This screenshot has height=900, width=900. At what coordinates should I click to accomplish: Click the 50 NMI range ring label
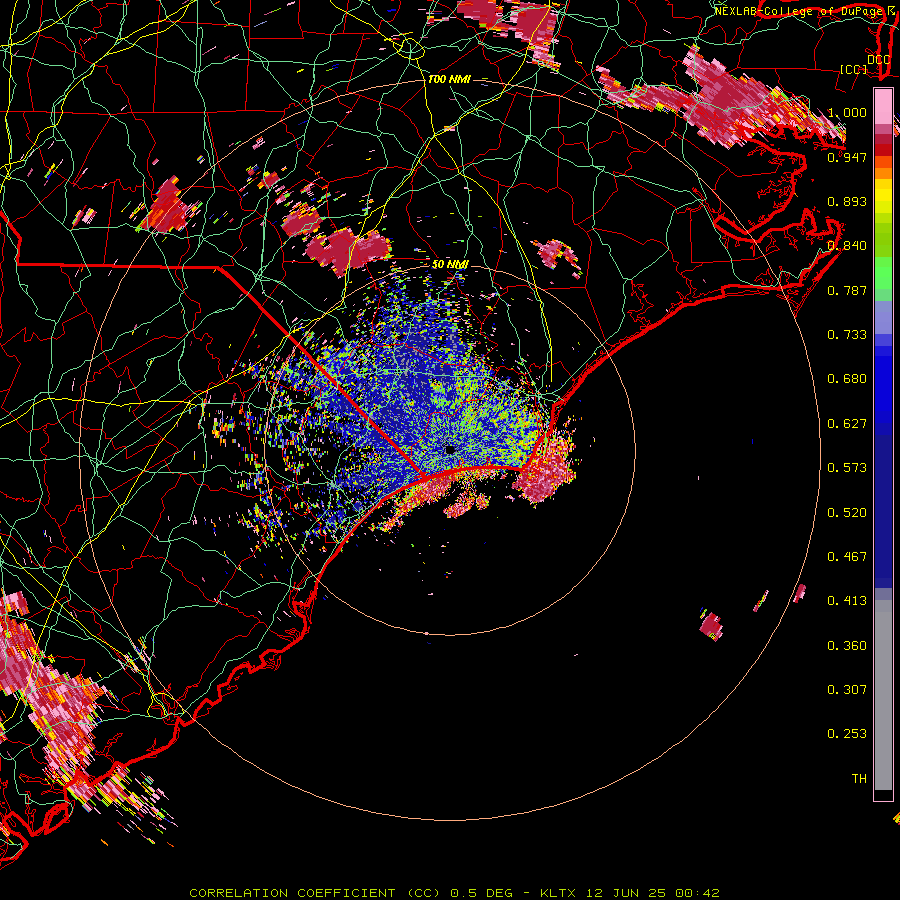[x=450, y=264]
